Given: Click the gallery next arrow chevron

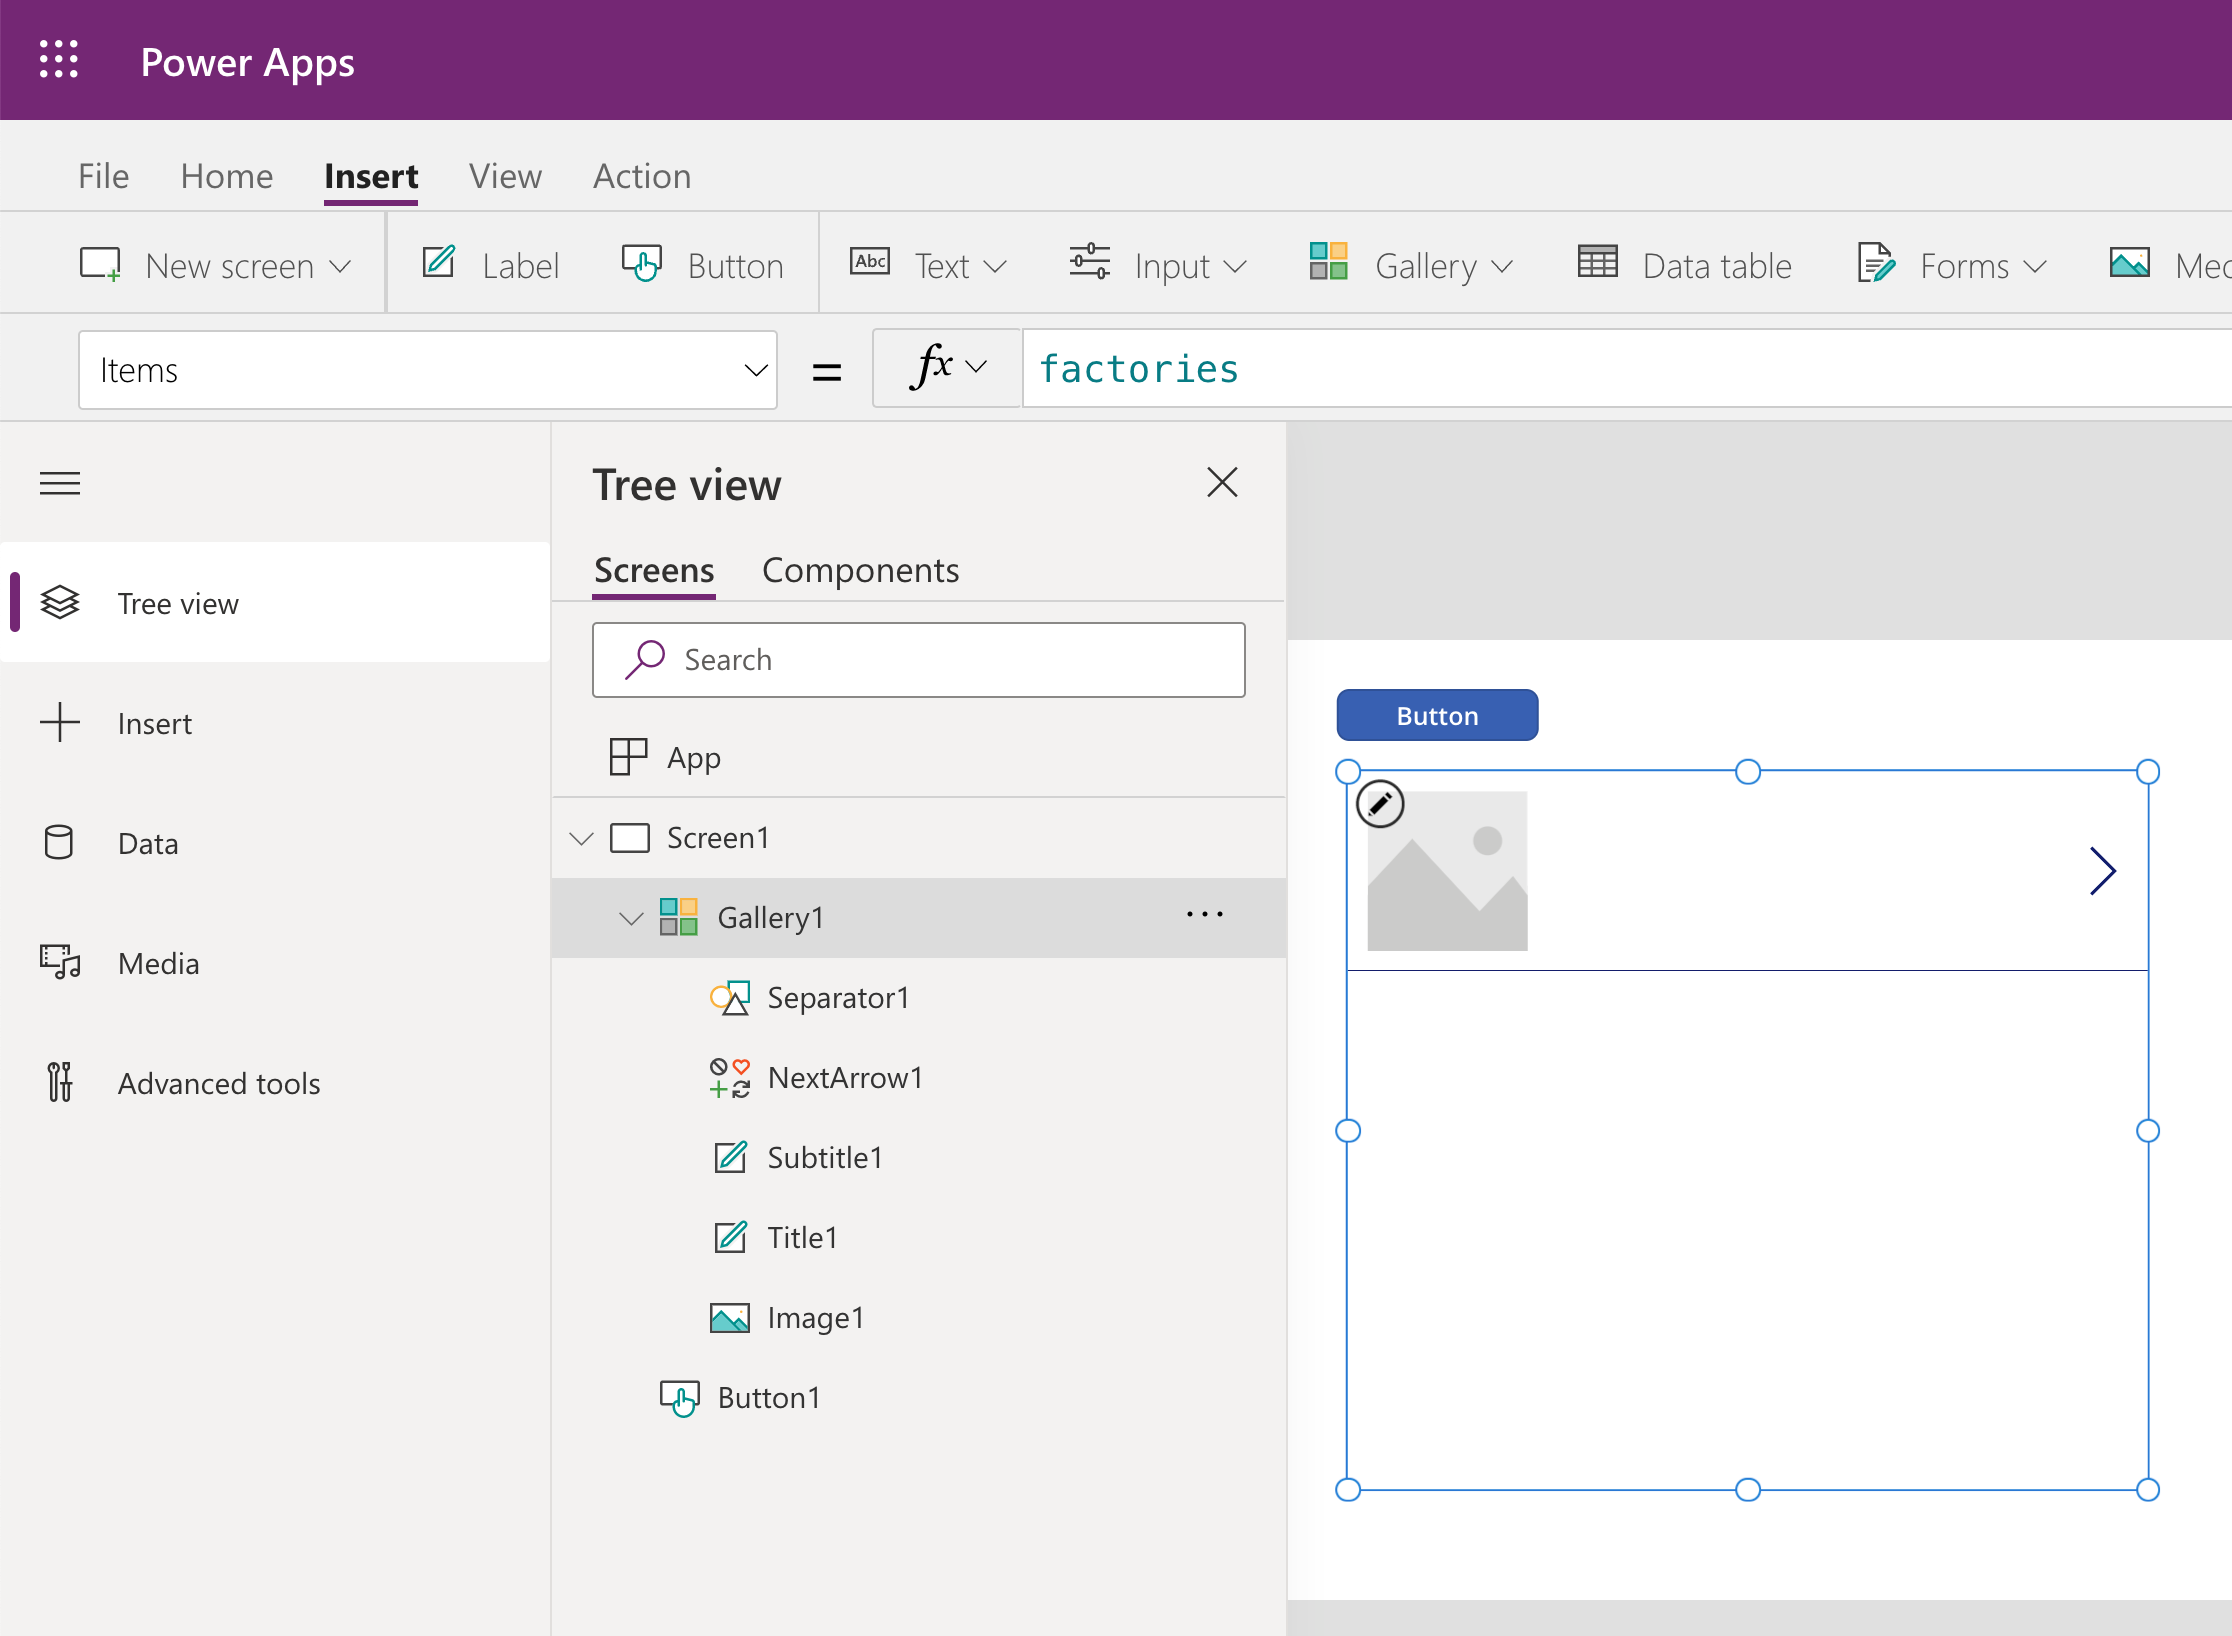Looking at the screenshot, I should (x=2102, y=871).
